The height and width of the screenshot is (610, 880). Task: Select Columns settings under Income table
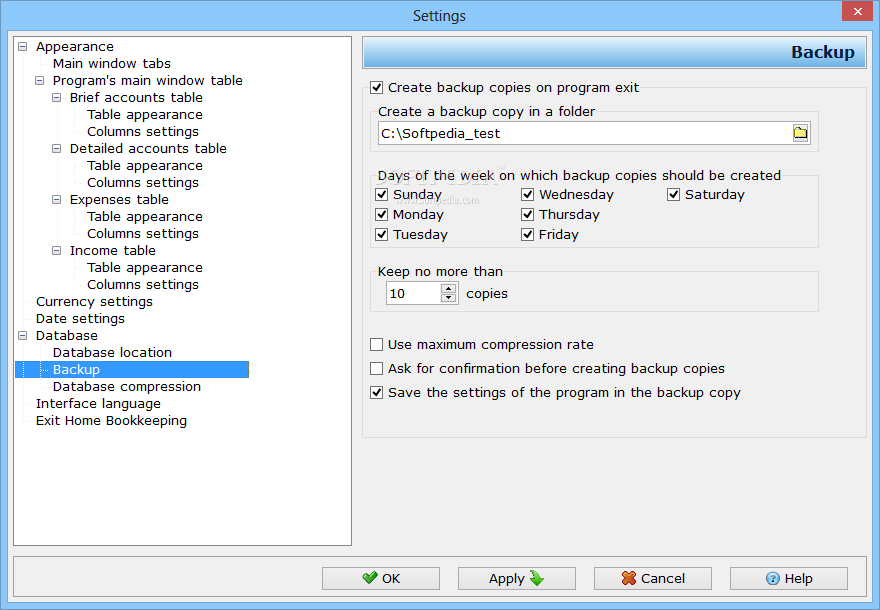(x=143, y=285)
